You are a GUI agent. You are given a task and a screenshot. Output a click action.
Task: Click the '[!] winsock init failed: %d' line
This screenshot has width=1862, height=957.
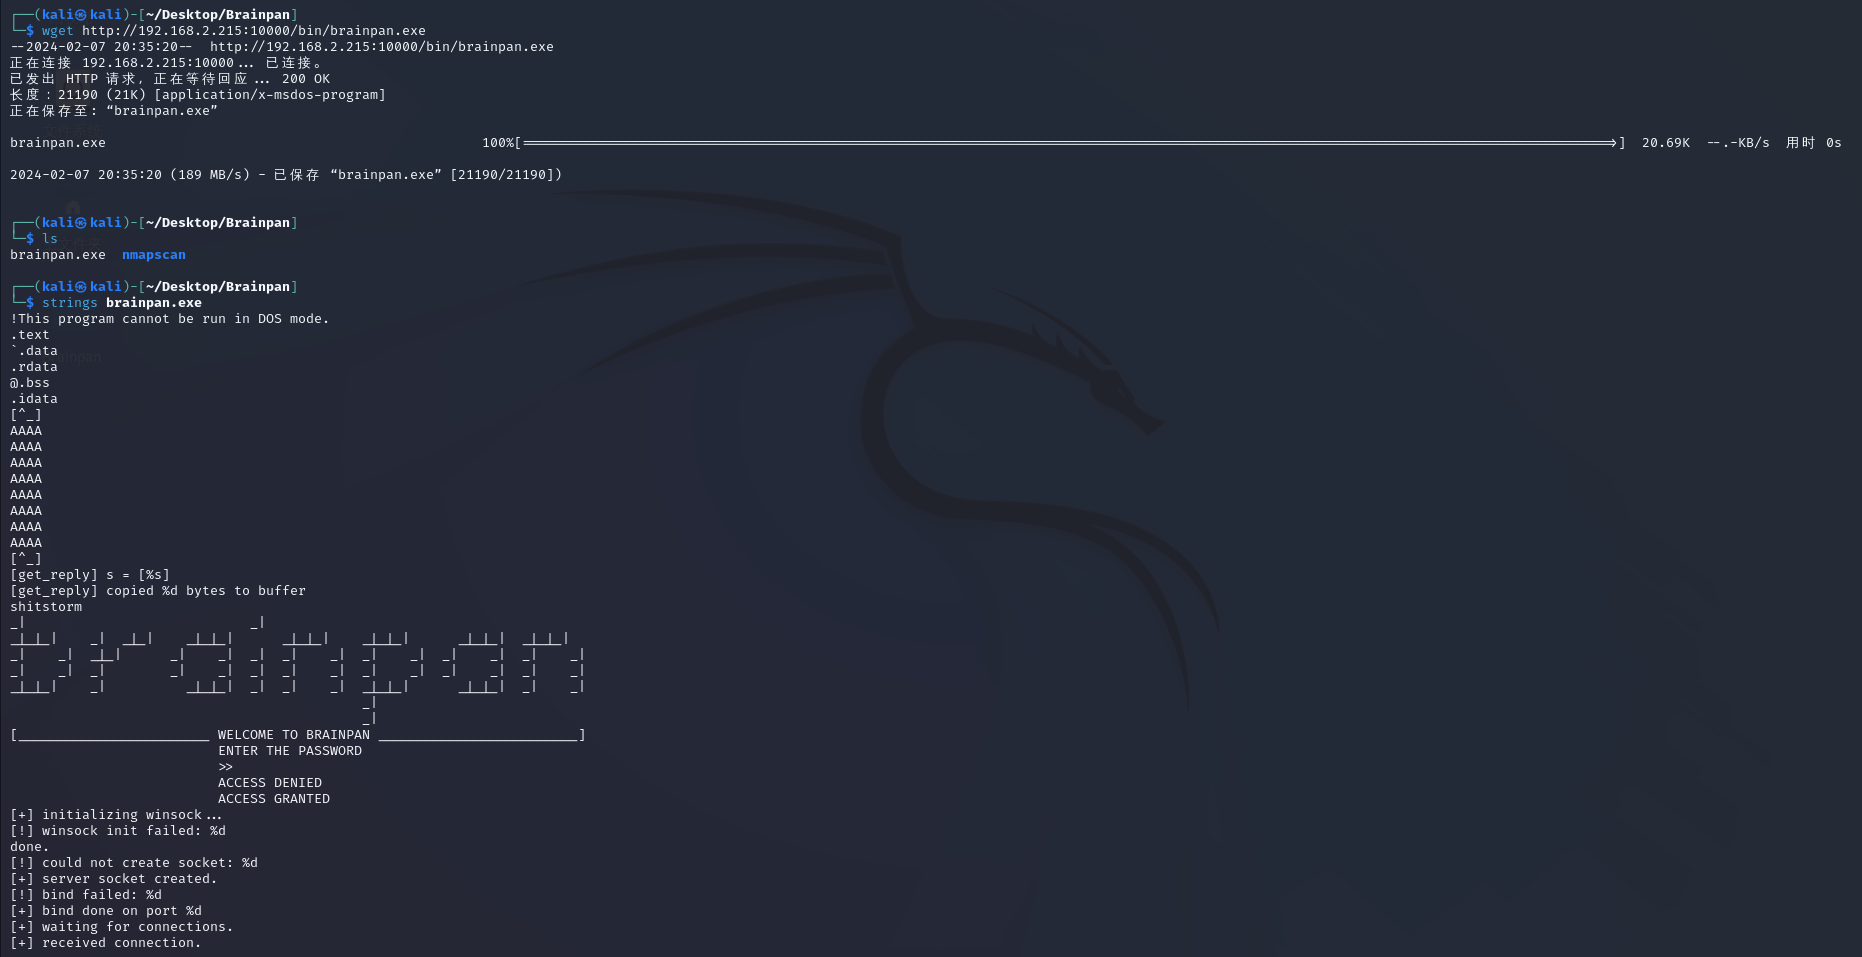point(118,831)
